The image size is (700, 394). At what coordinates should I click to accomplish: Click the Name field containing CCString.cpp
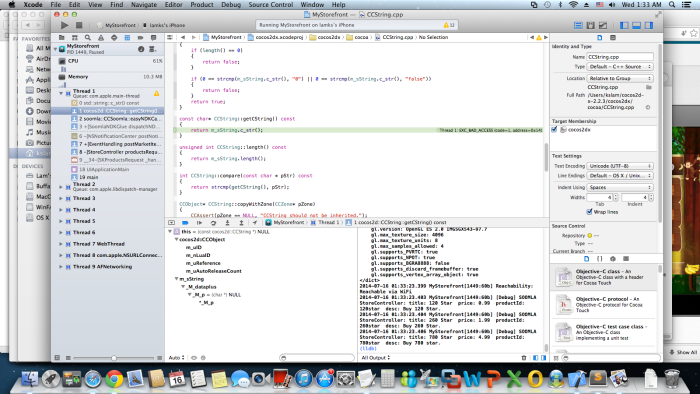(620, 57)
